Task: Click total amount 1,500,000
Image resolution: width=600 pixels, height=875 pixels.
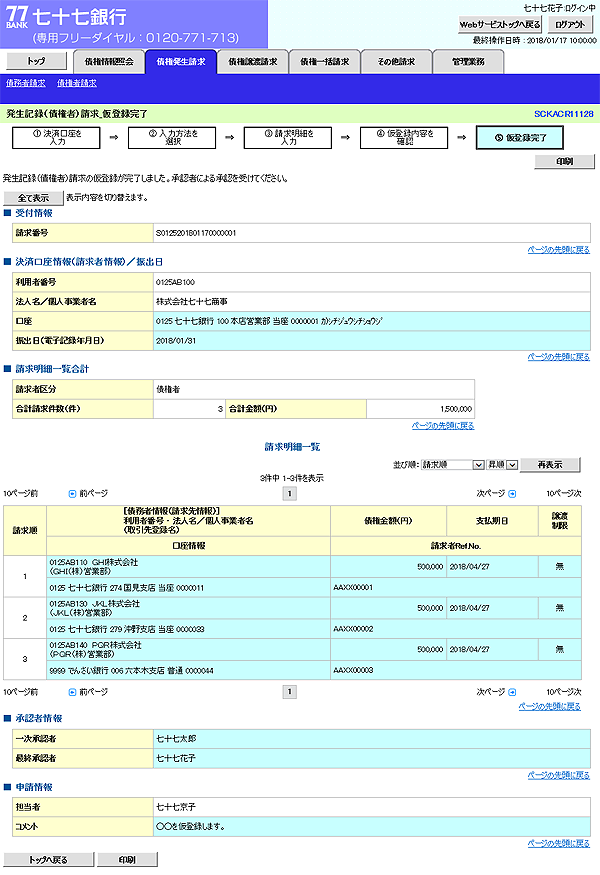Action: click(x=456, y=409)
